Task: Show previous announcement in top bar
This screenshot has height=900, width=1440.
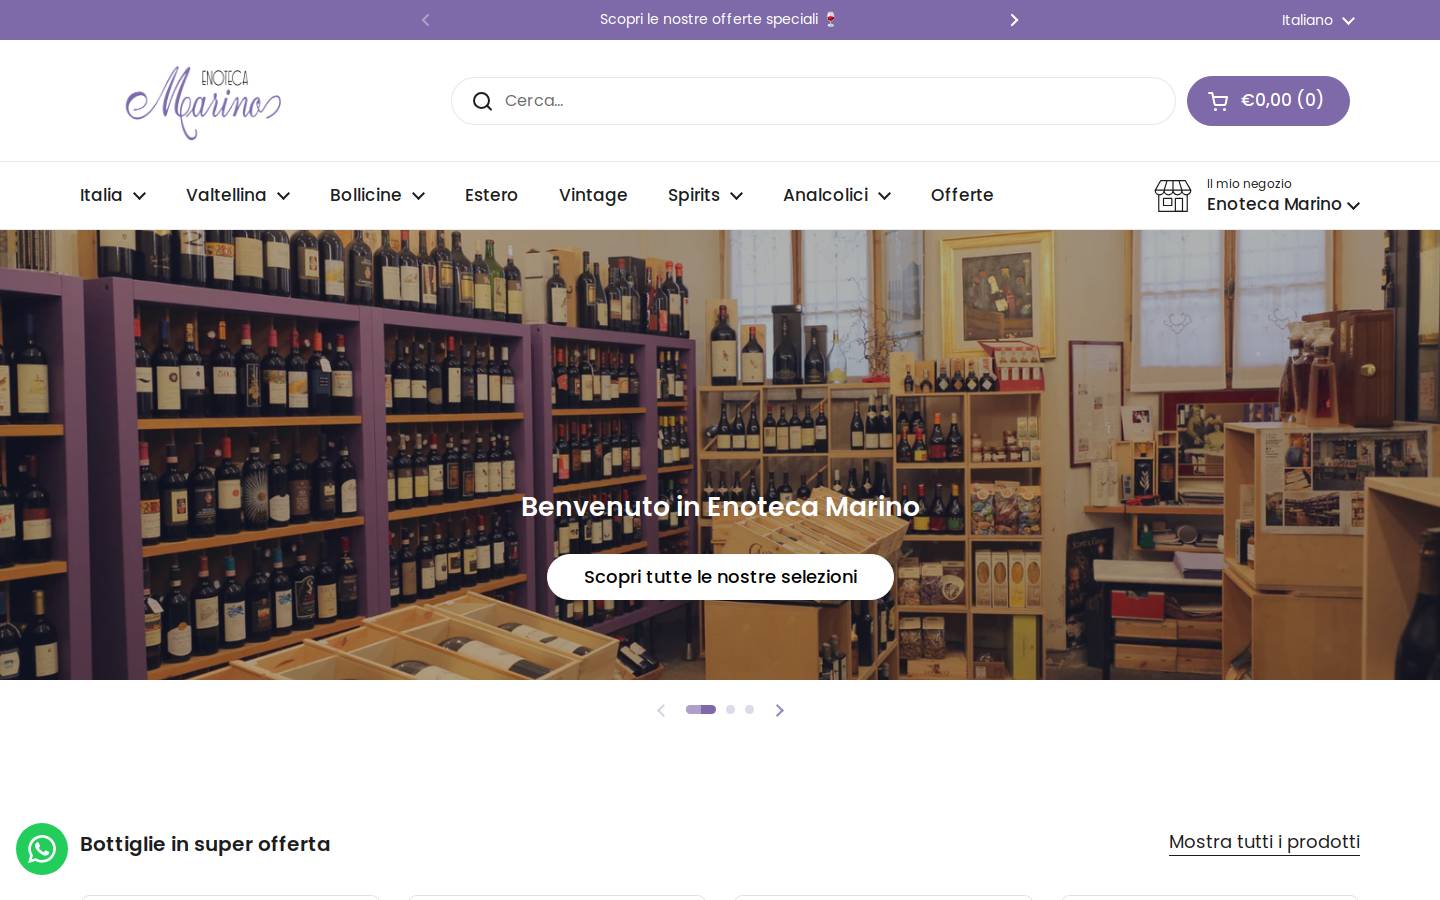Action: point(425,20)
